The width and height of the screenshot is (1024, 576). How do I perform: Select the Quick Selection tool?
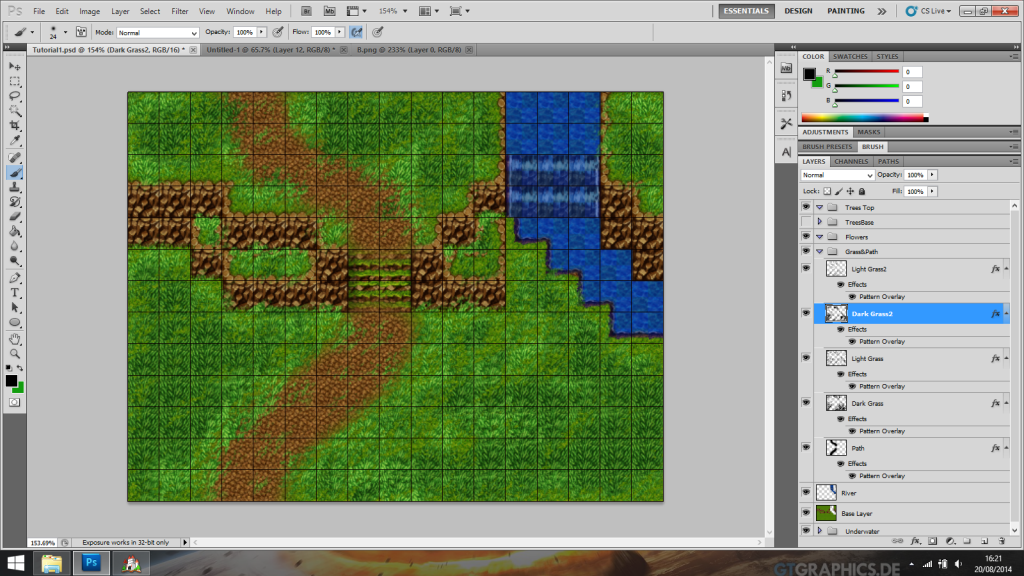[x=14, y=110]
